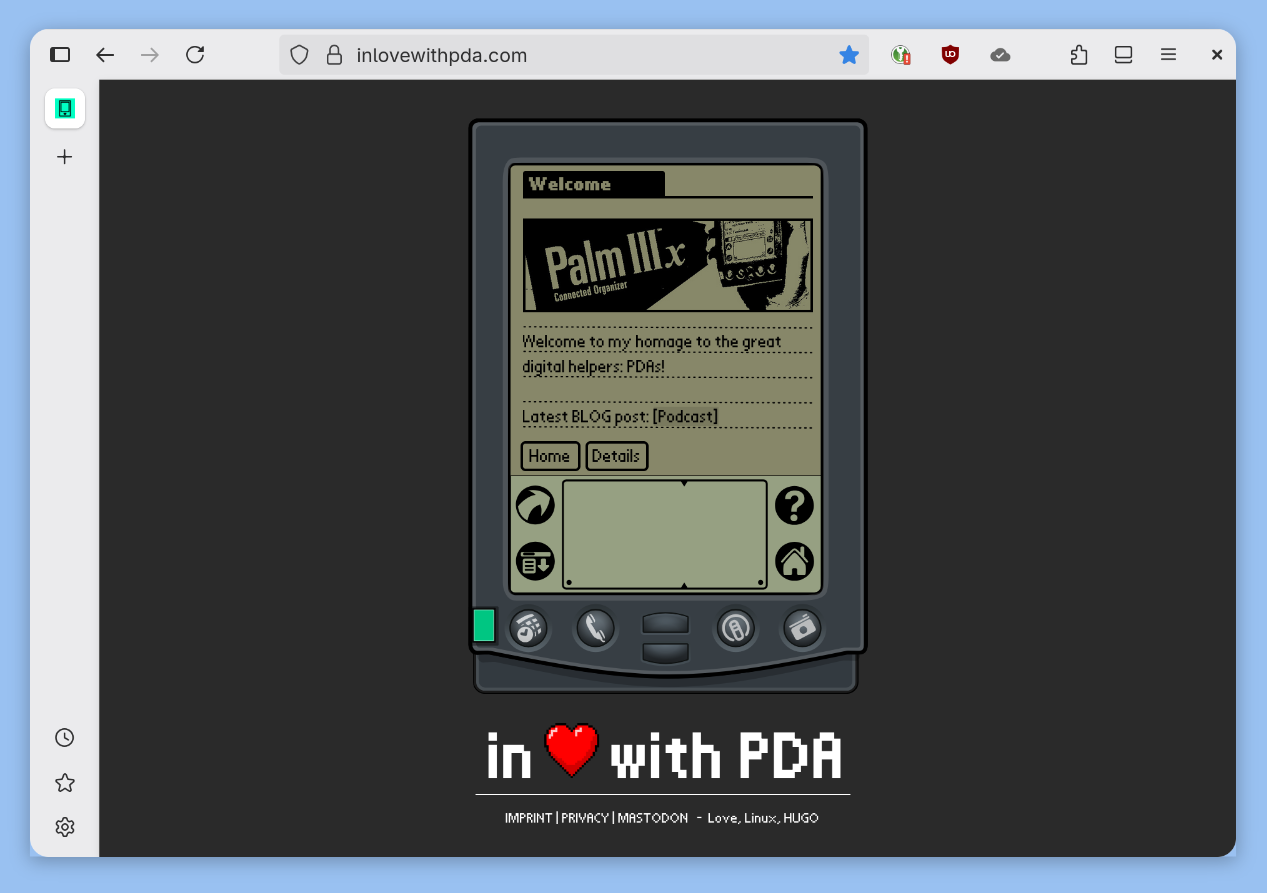Open the bookmarks star in sidebar

coord(65,783)
